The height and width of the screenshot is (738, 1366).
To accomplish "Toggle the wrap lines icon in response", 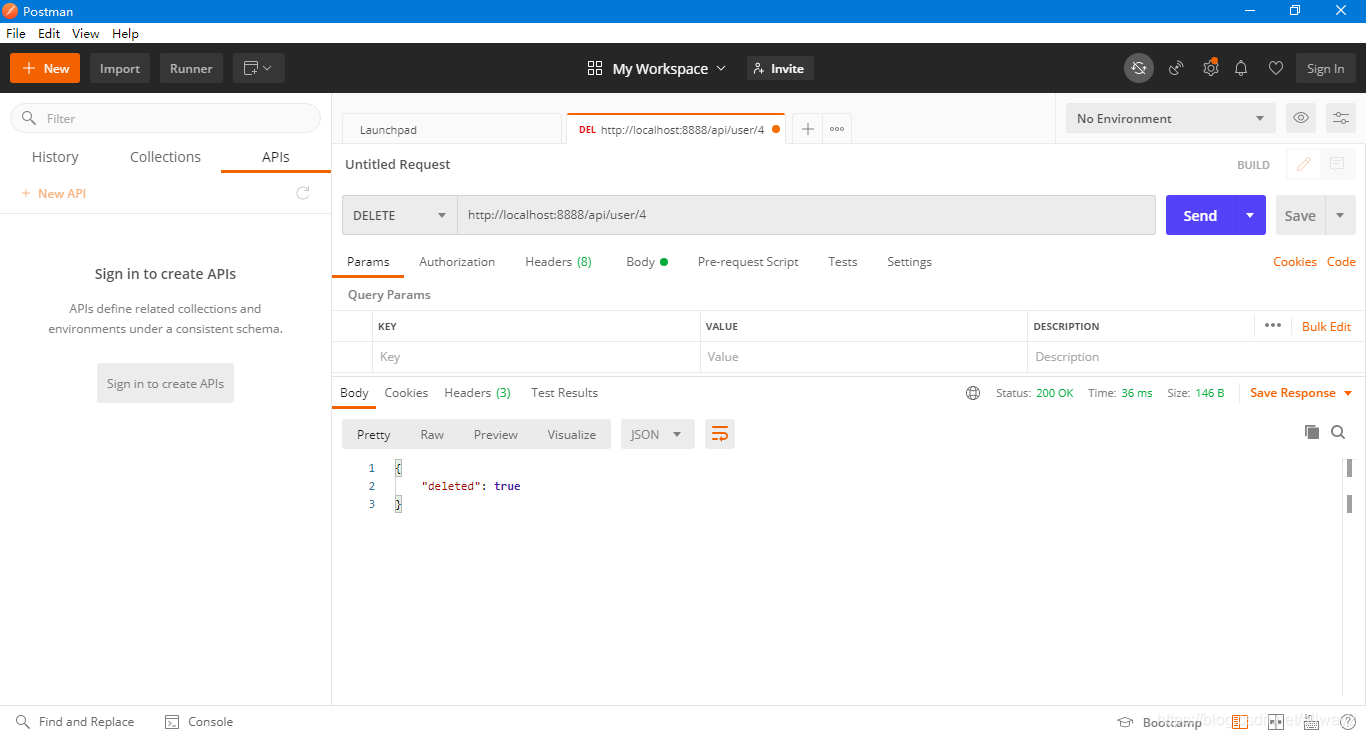I will pos(720,434).
